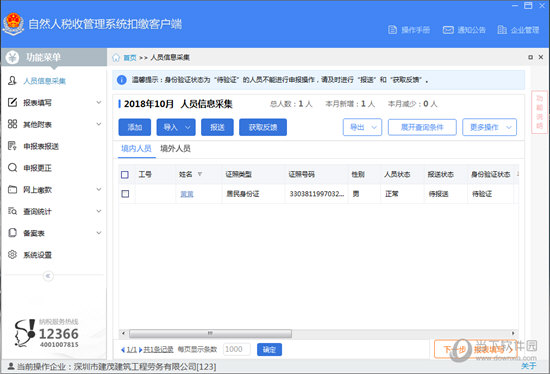Expand the 报表填写 menu chevron
The image size is (550, 374).
[x=99, y=102]
